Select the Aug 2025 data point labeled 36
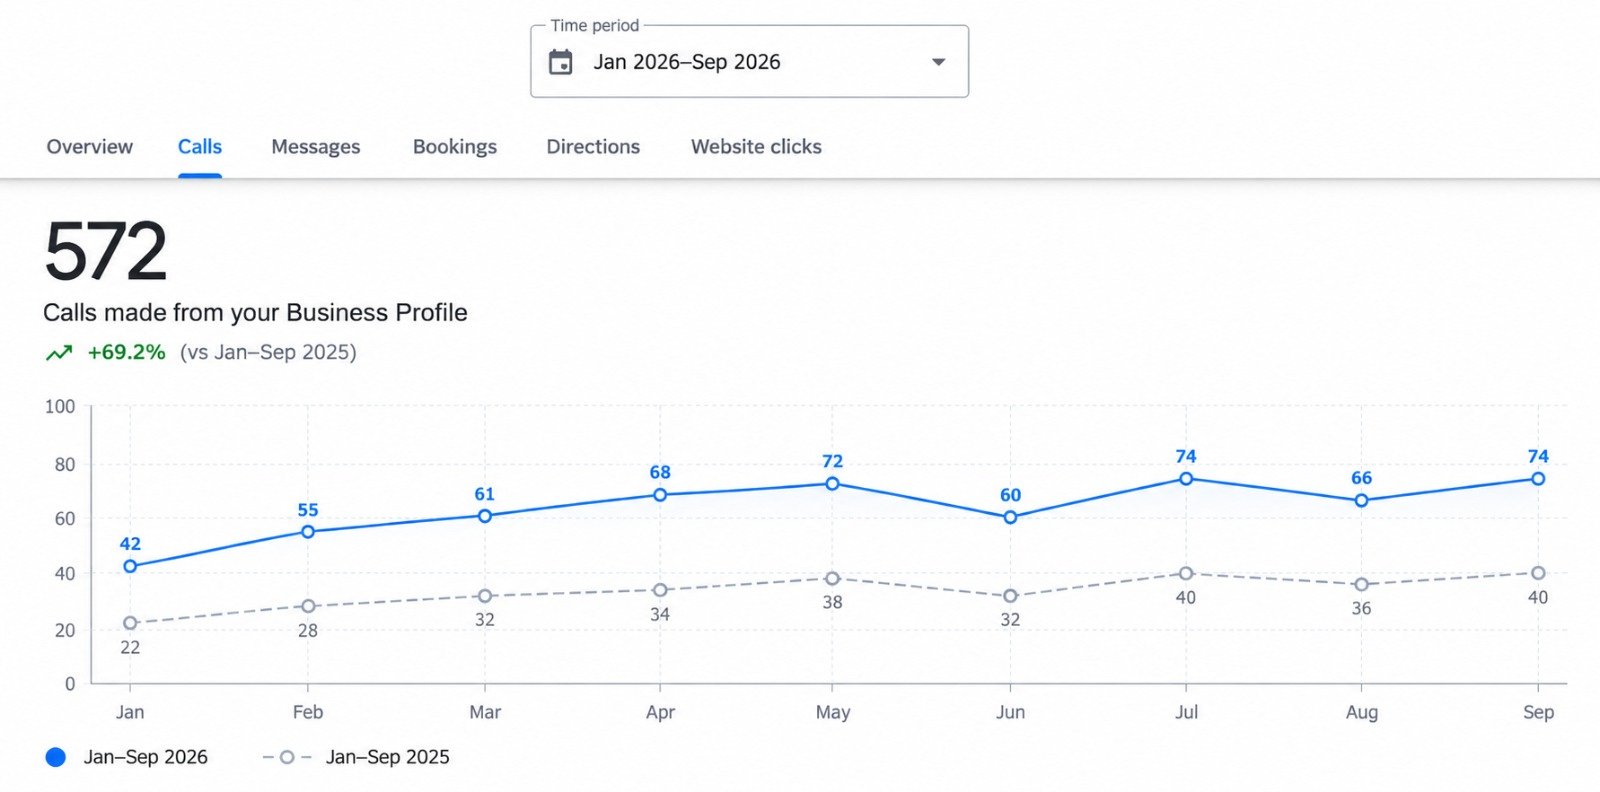This screenshot has width=1600, height=792. coord(1361,584)
